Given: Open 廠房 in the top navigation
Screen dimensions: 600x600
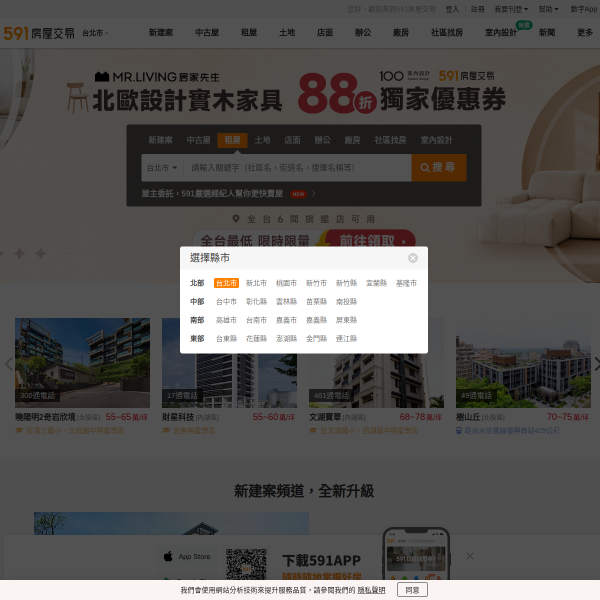Looking at the screenshot, I should click(x=401, y=33).
